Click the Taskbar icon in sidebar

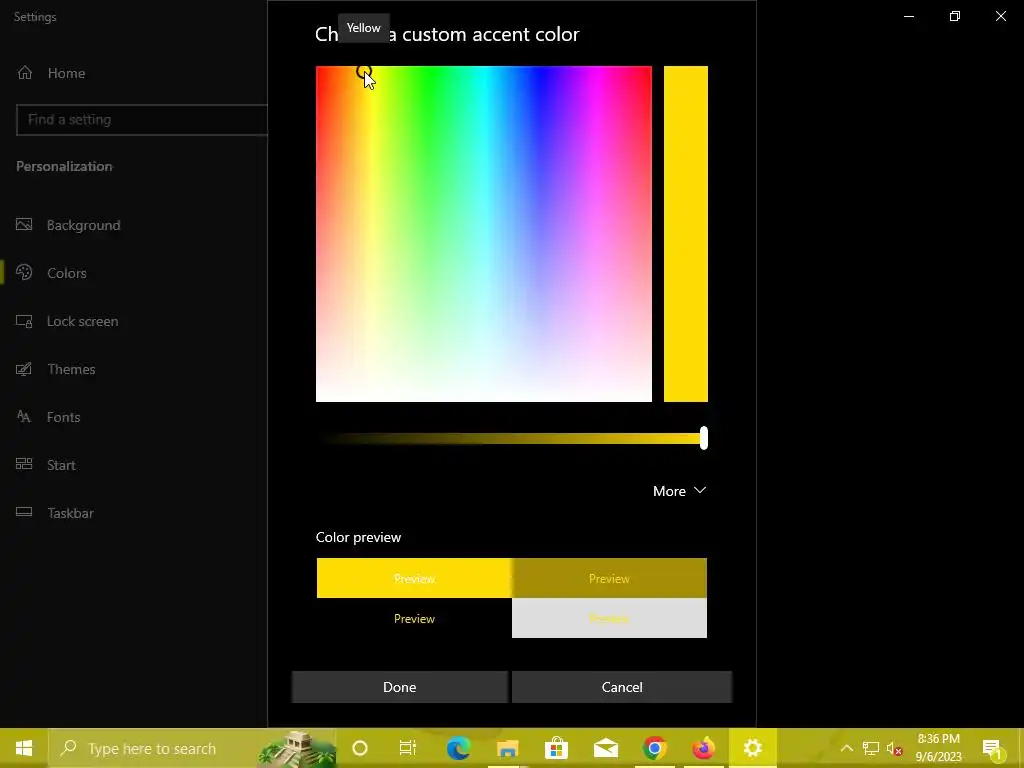(24, 512)
